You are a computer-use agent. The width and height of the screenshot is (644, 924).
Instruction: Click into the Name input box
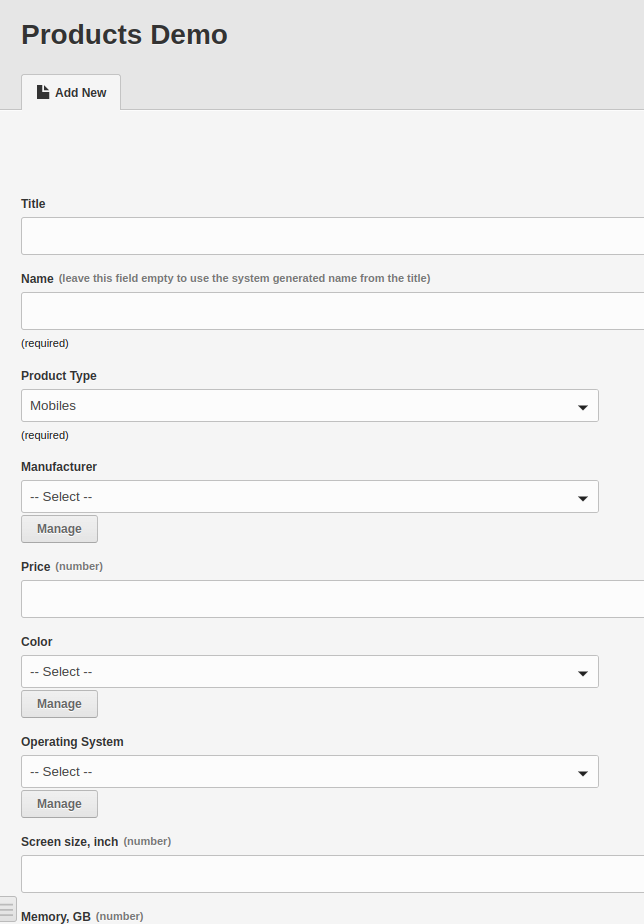click(332, 311)
